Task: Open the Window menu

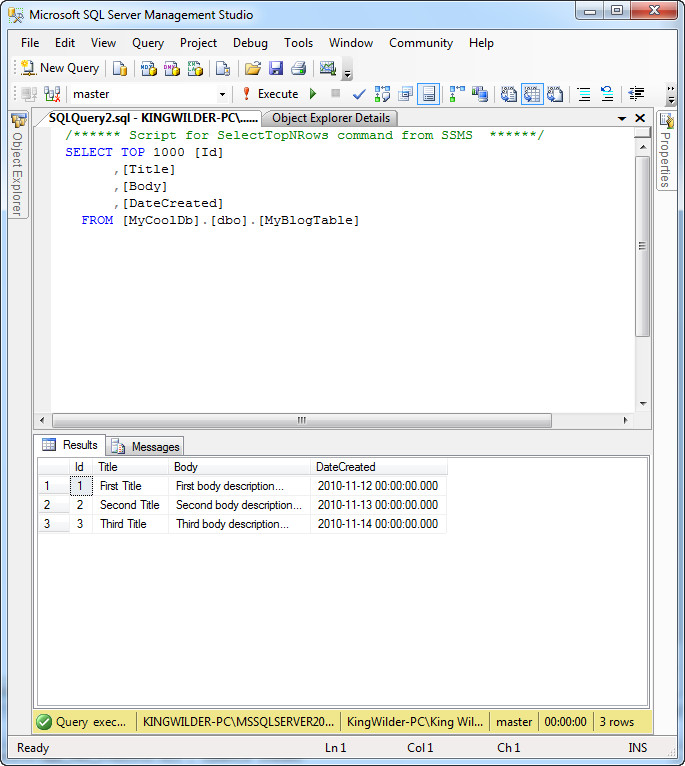Action: click(x=351, y=43)
